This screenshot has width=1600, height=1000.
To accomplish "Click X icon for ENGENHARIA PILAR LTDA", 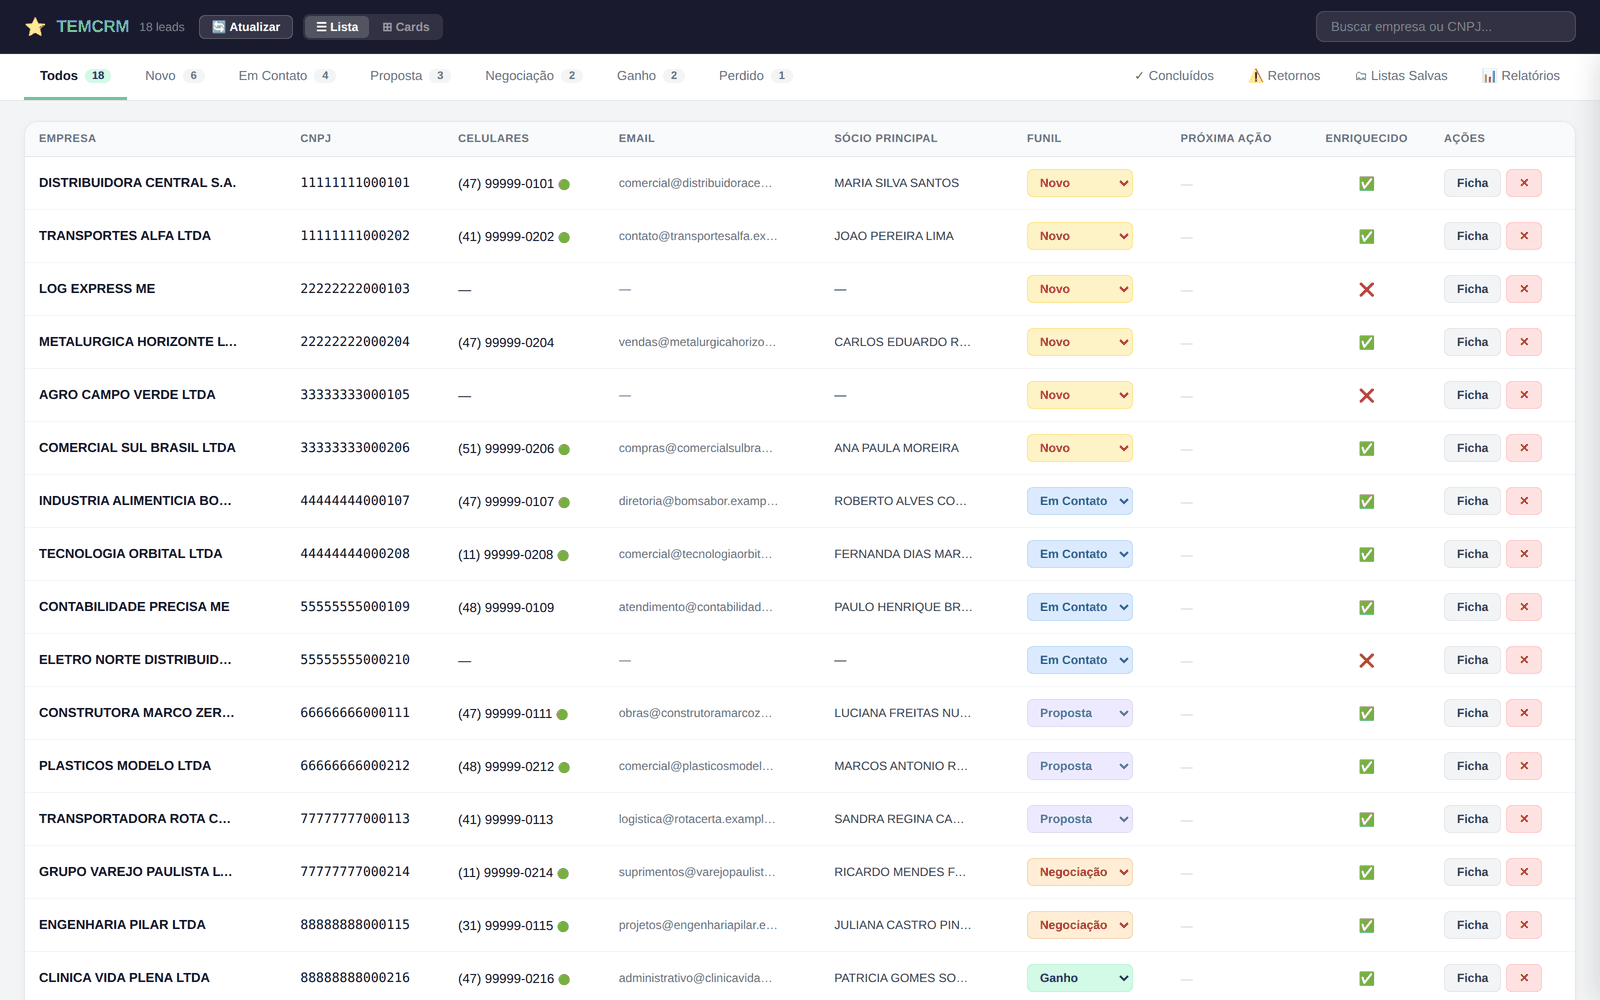I will pyautogui.click(x=1524, y=925).
